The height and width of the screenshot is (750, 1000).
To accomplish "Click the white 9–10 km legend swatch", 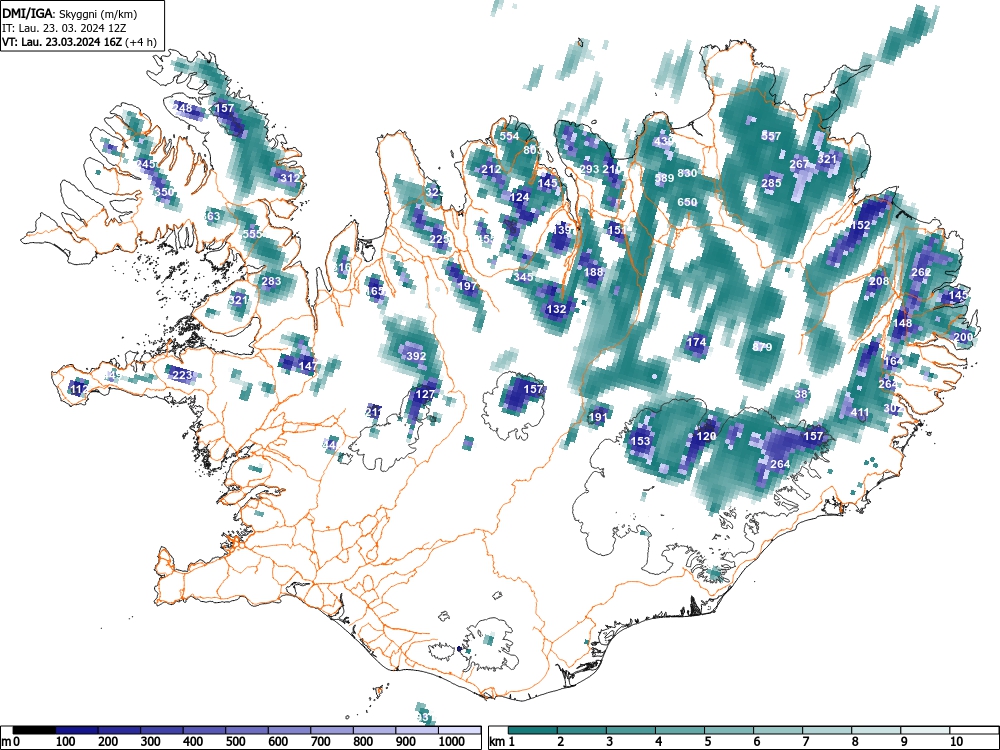I will coord(926,730).
